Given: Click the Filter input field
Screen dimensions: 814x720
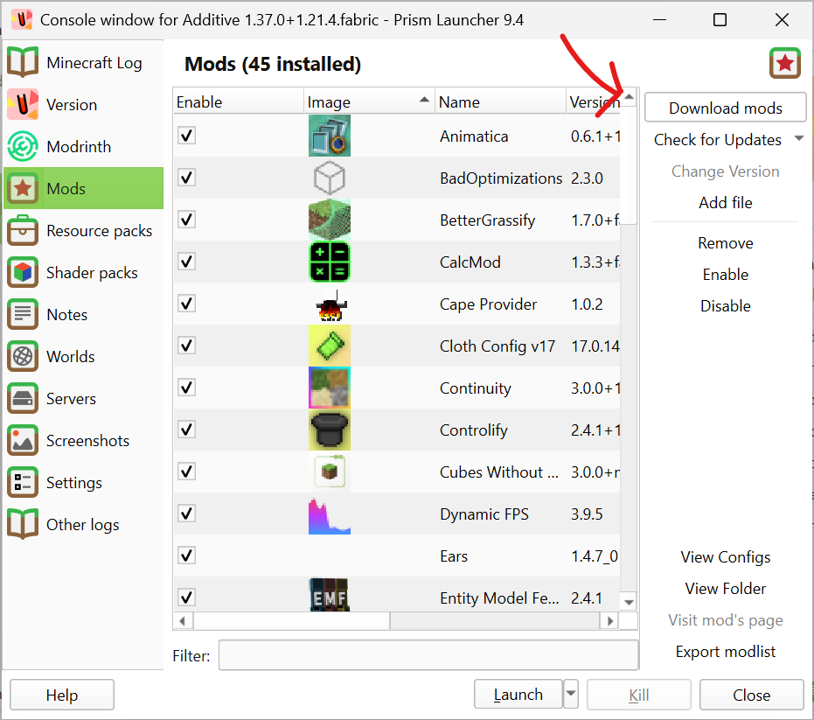Looking at the screenshot, I should [x=428, y=655].
